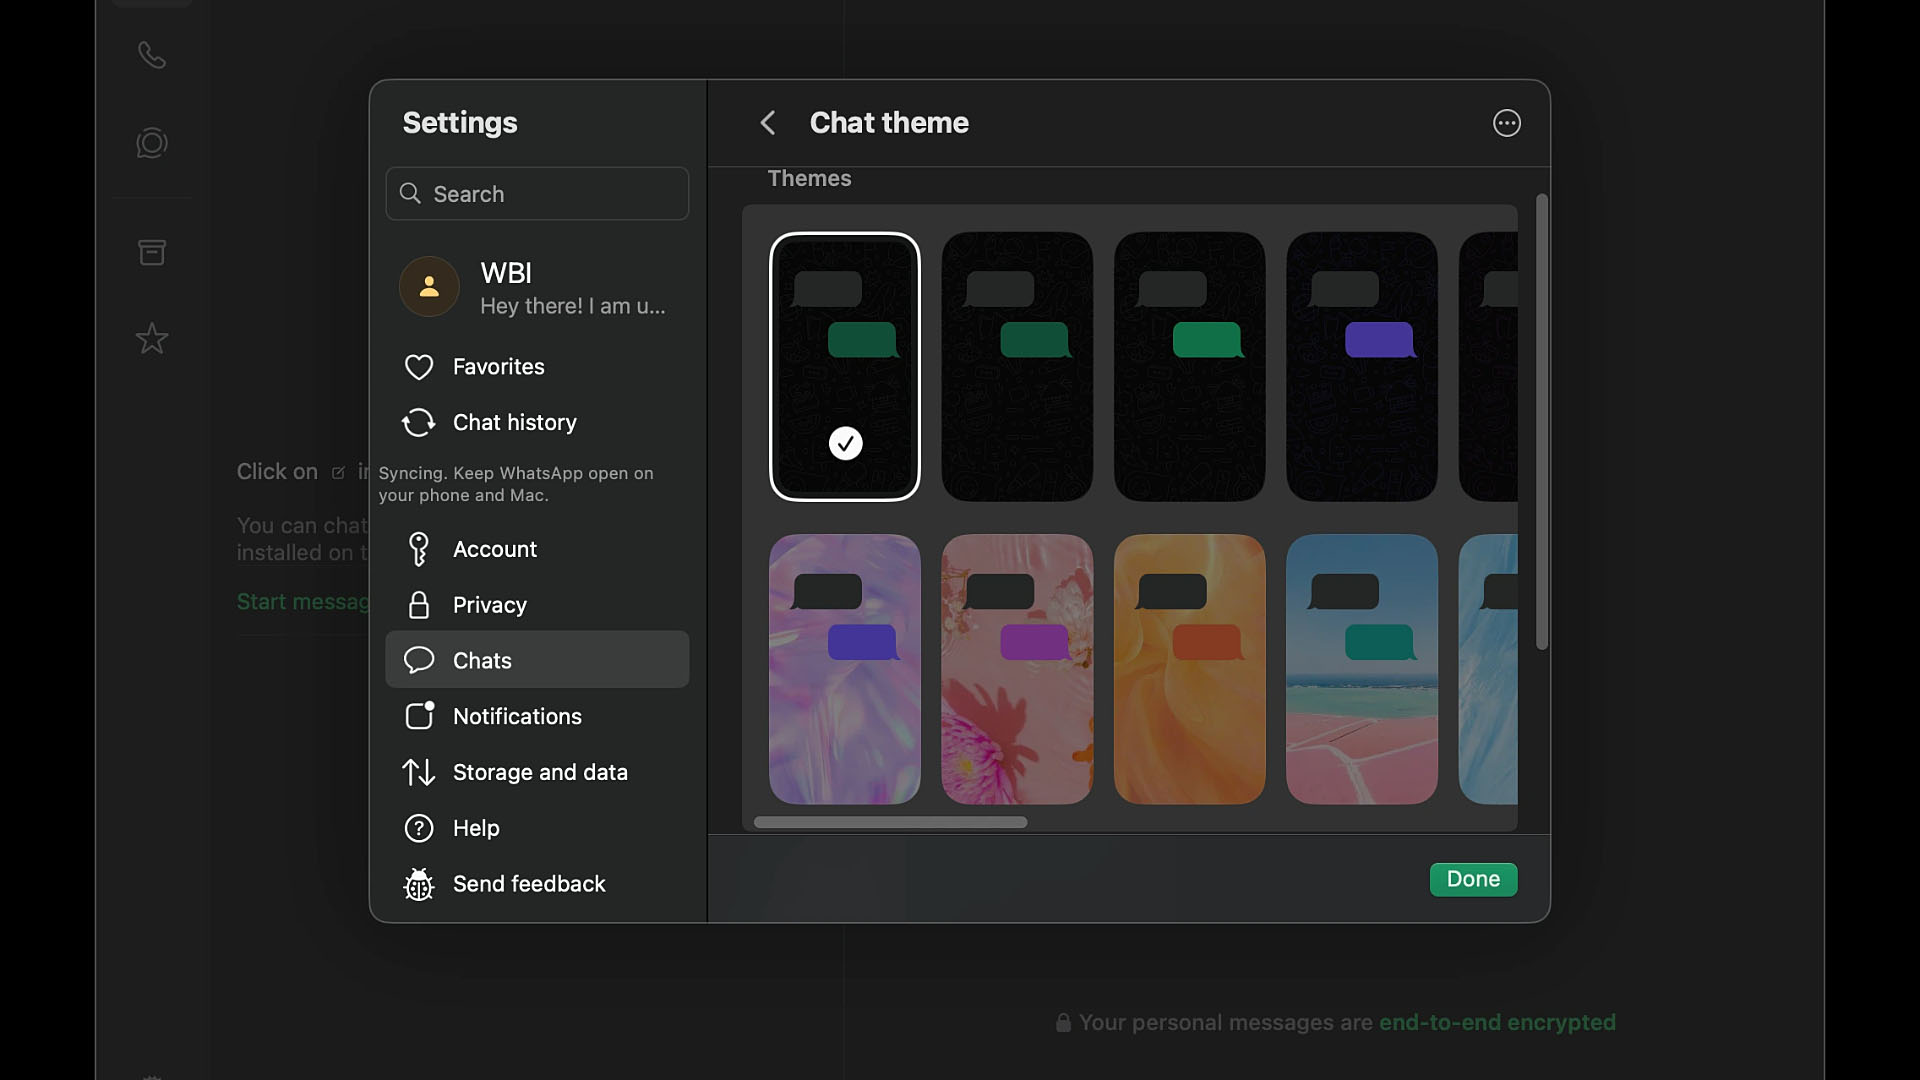
Task: Select the checked default dark theme
Action: (x=844, y=367)
